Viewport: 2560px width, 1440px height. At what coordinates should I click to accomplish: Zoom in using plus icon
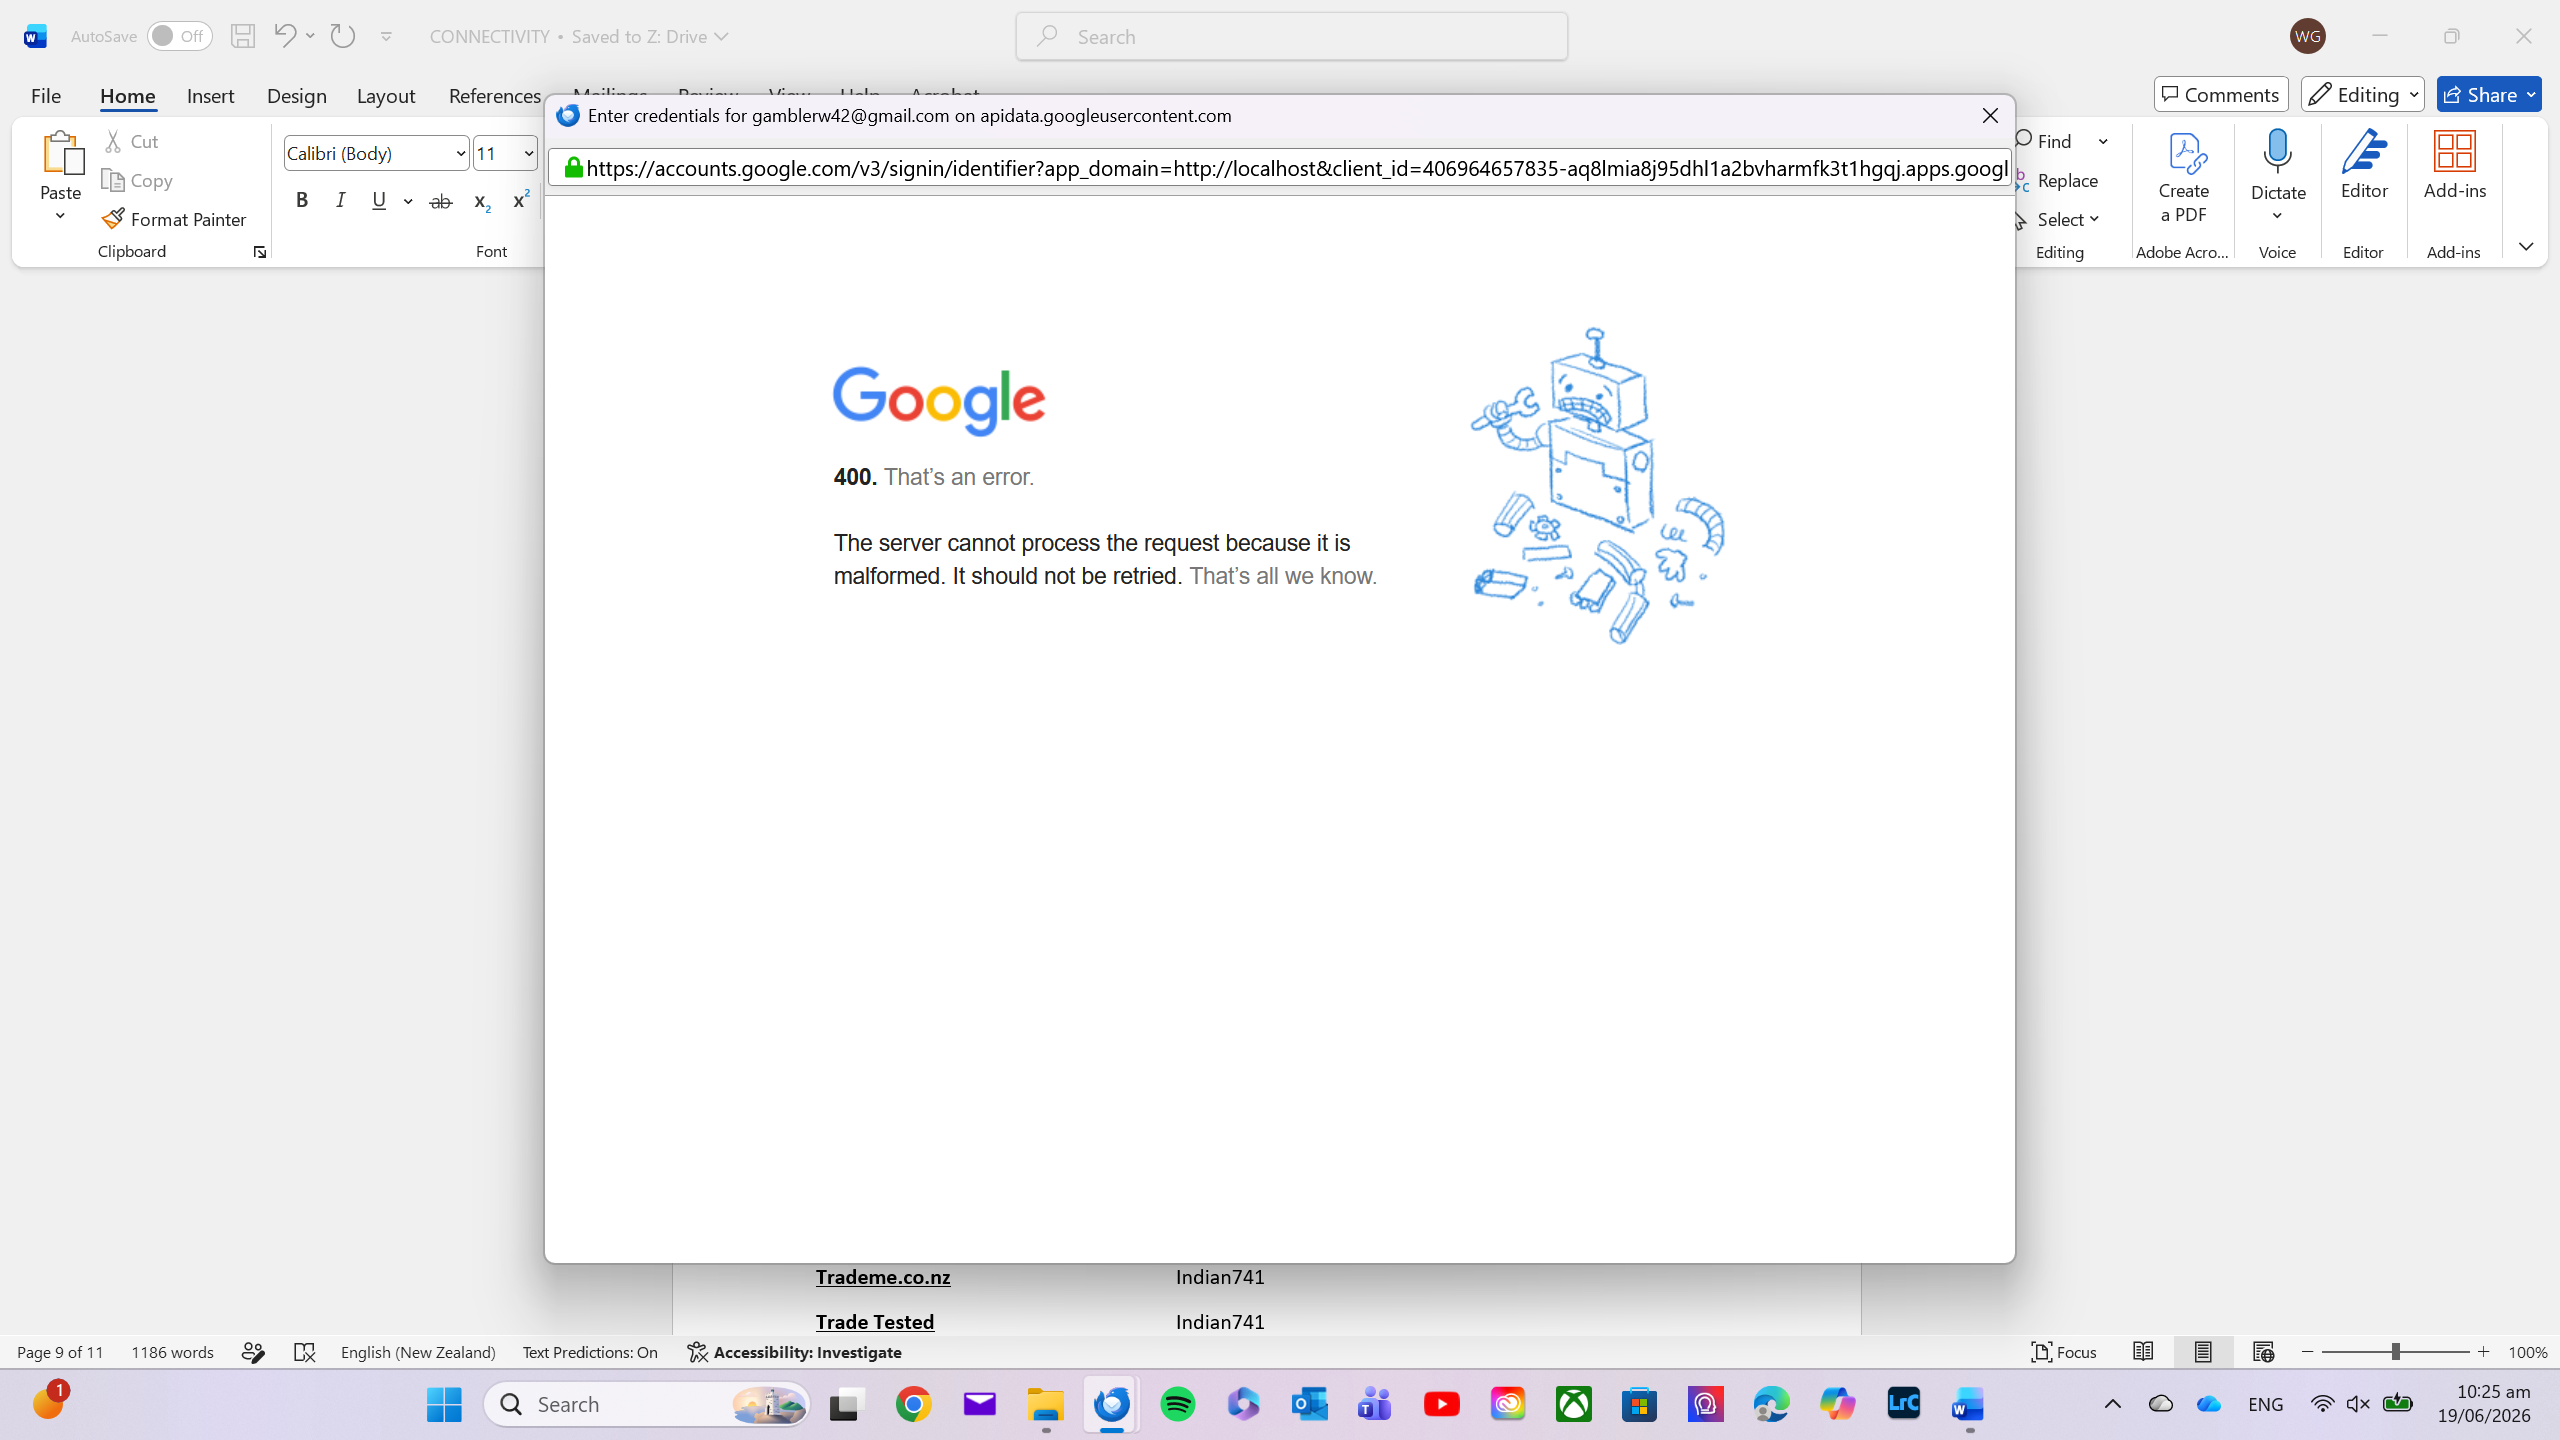click(x=2483, y=1352)
